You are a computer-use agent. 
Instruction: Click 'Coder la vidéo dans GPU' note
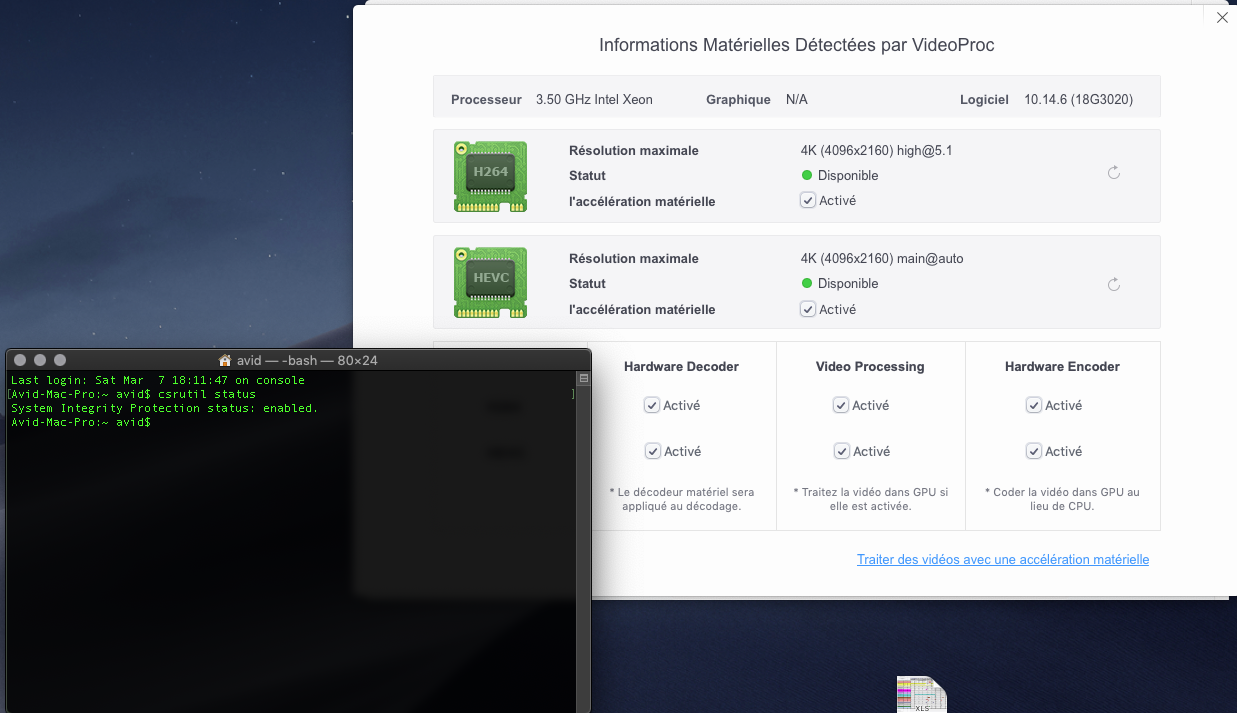point(1062,499)
